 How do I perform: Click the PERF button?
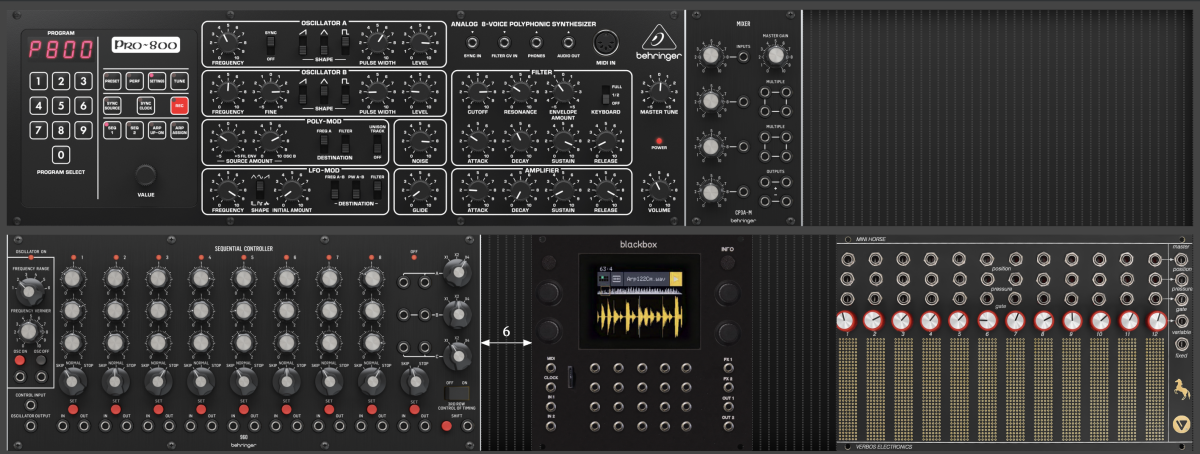pos(135,81)
